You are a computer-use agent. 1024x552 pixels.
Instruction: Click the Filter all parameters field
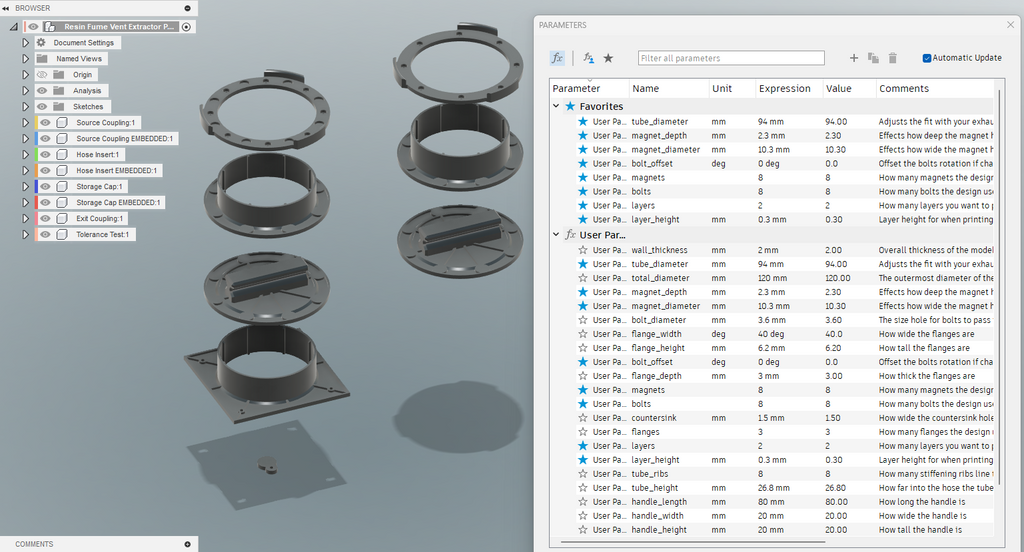731,58
